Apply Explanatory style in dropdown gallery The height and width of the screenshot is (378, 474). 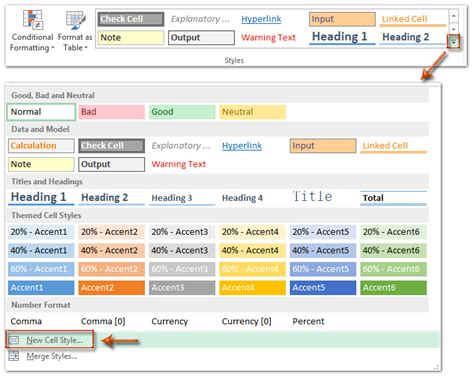pos(182,146)
